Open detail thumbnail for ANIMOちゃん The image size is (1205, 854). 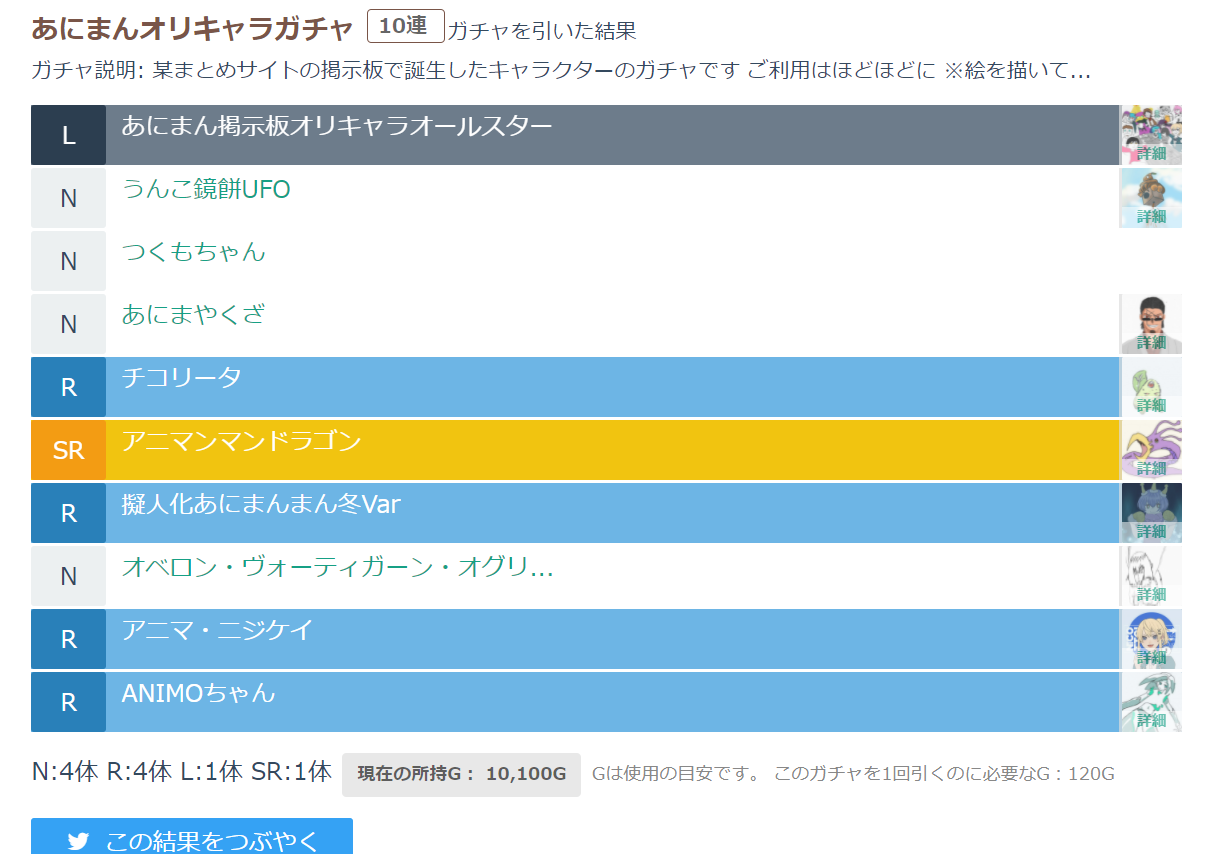(x=1150, y=702)
